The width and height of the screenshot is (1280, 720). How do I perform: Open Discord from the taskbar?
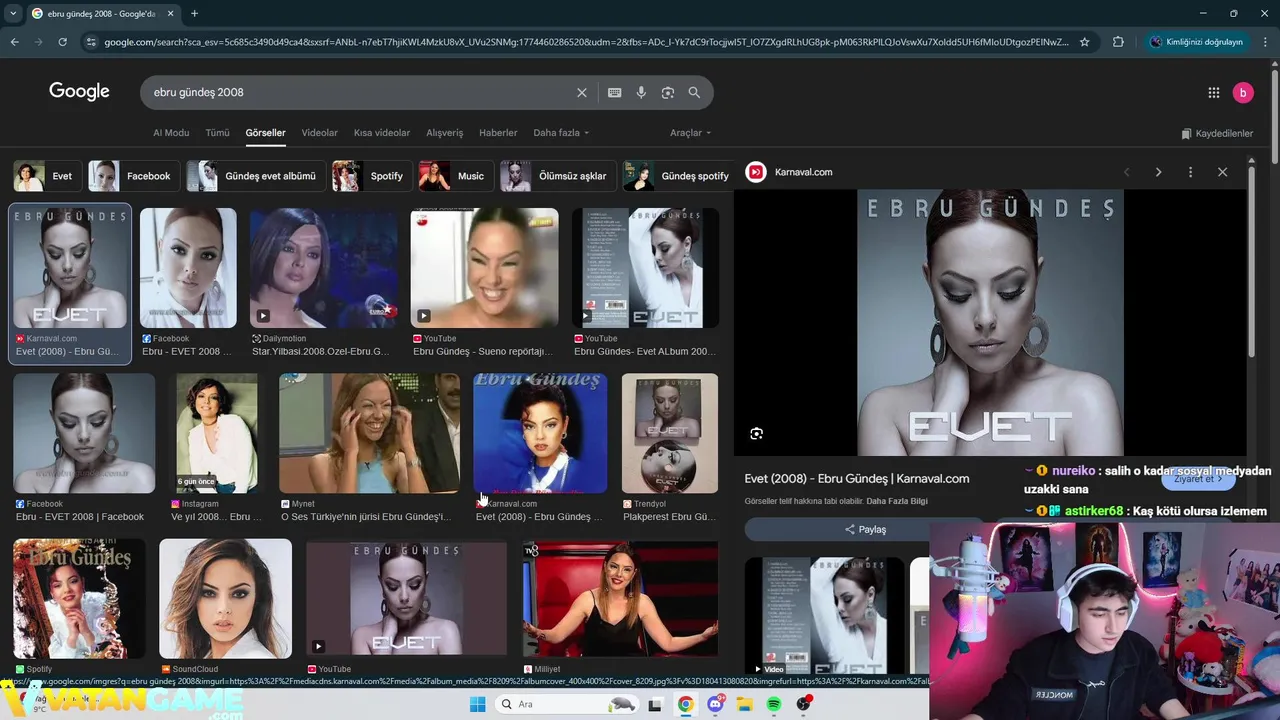[715, 704]
